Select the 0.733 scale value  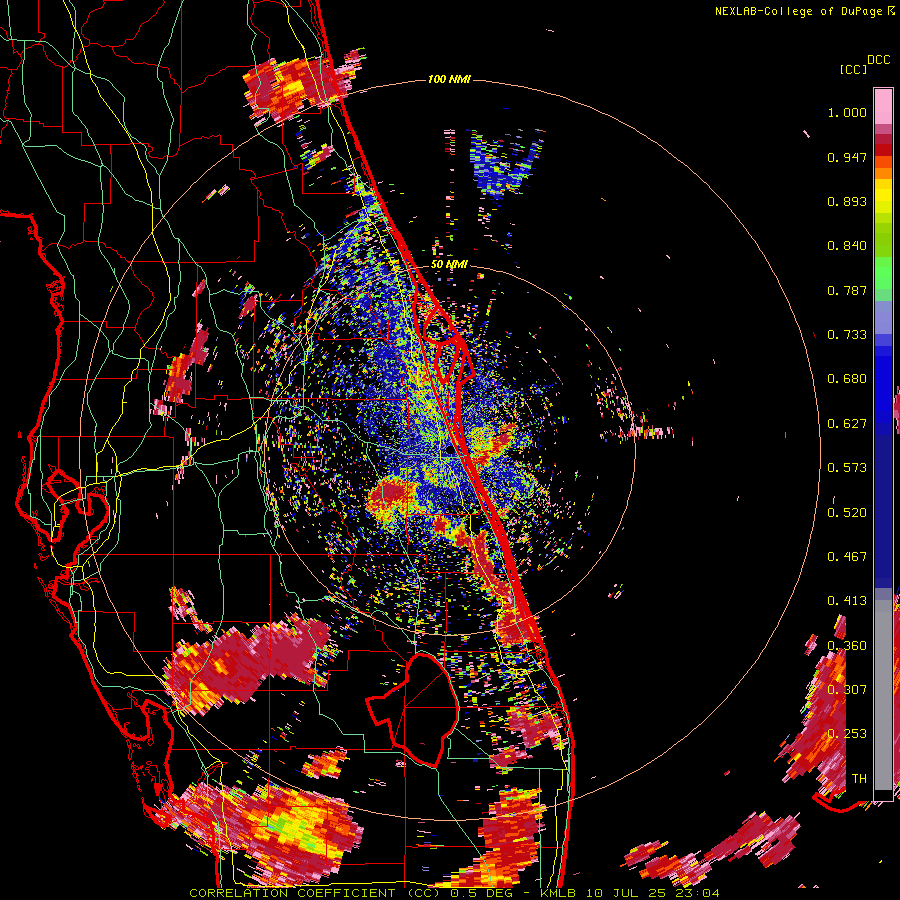pos(847,335)
